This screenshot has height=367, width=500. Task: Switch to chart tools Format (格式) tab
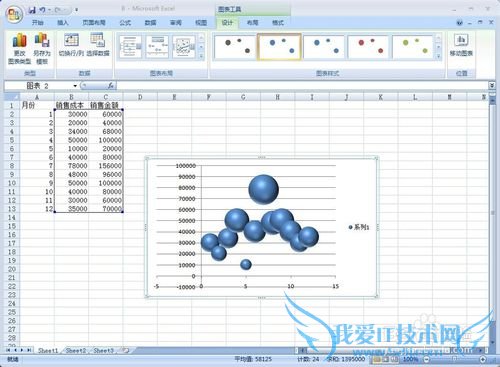point(278,23)
